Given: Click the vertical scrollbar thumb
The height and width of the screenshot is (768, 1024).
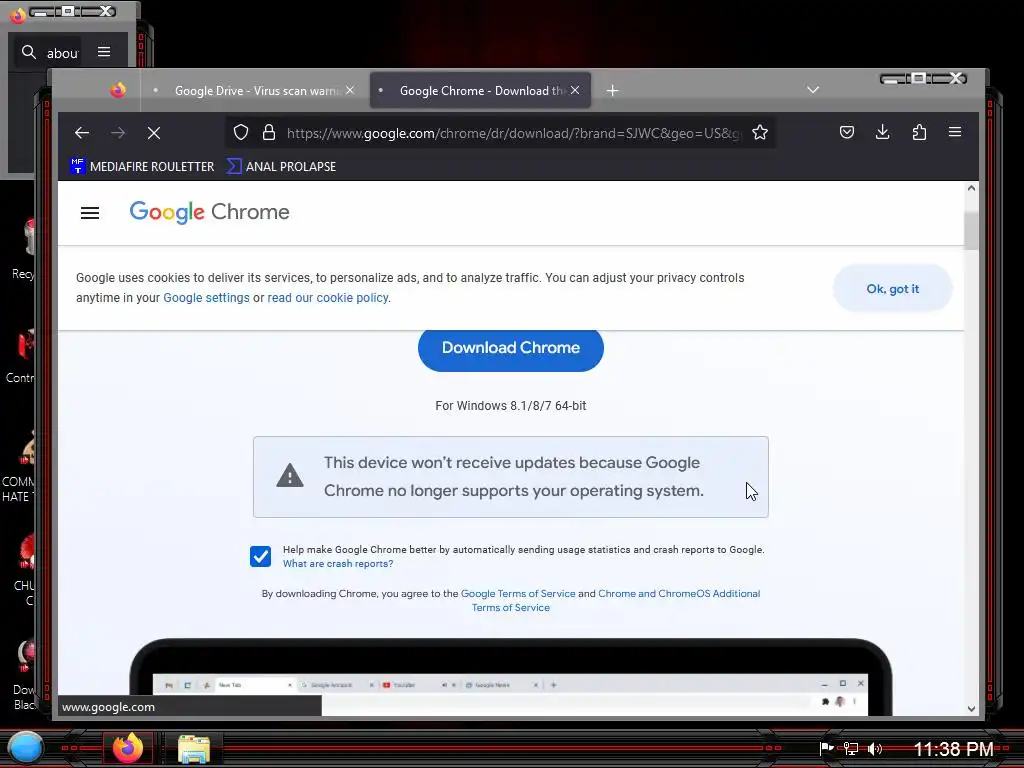Looking at the screenshot, I should pyautogui.click(x=971, y=230).
